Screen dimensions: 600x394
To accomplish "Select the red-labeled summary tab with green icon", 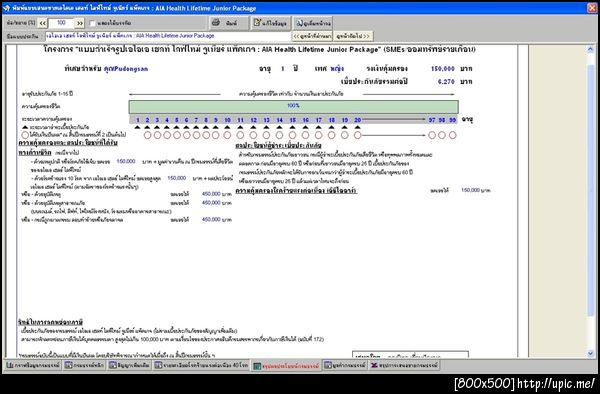I will point(286,366).
